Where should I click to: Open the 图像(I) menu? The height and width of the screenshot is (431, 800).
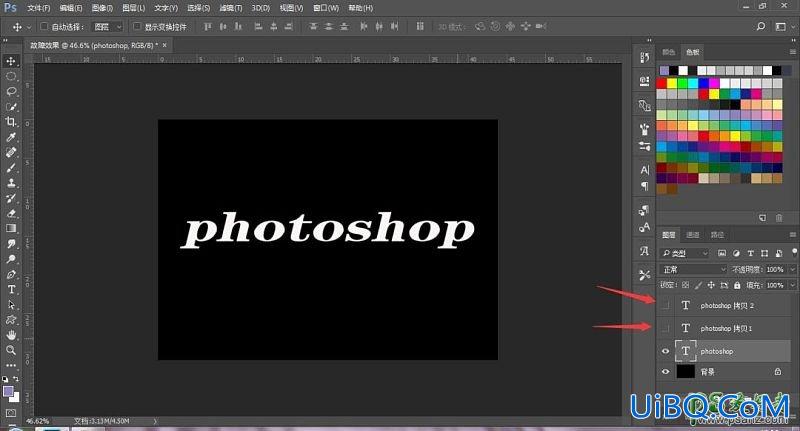pyautogui.click(x=102, y=8)
